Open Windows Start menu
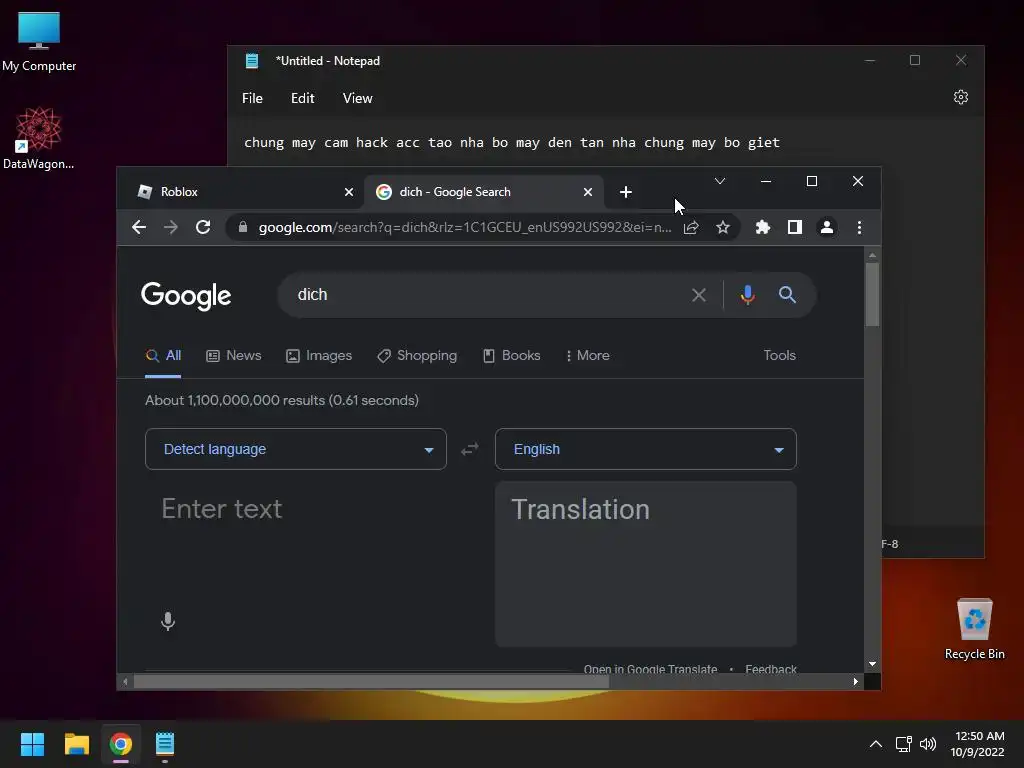 [x=32, y=744]
